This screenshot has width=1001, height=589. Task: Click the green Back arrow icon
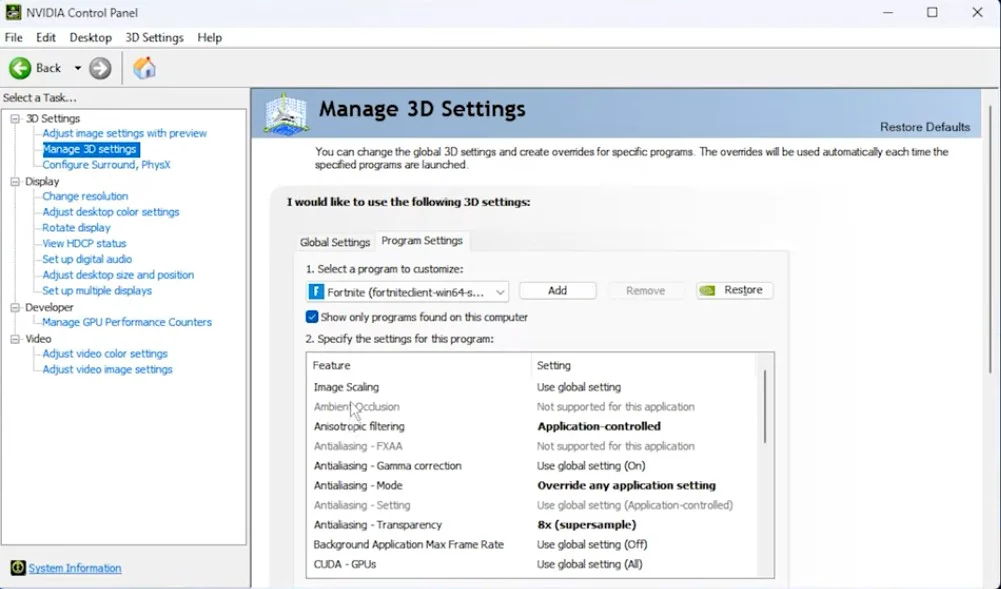pyautogui.click(x=20, y=68)
